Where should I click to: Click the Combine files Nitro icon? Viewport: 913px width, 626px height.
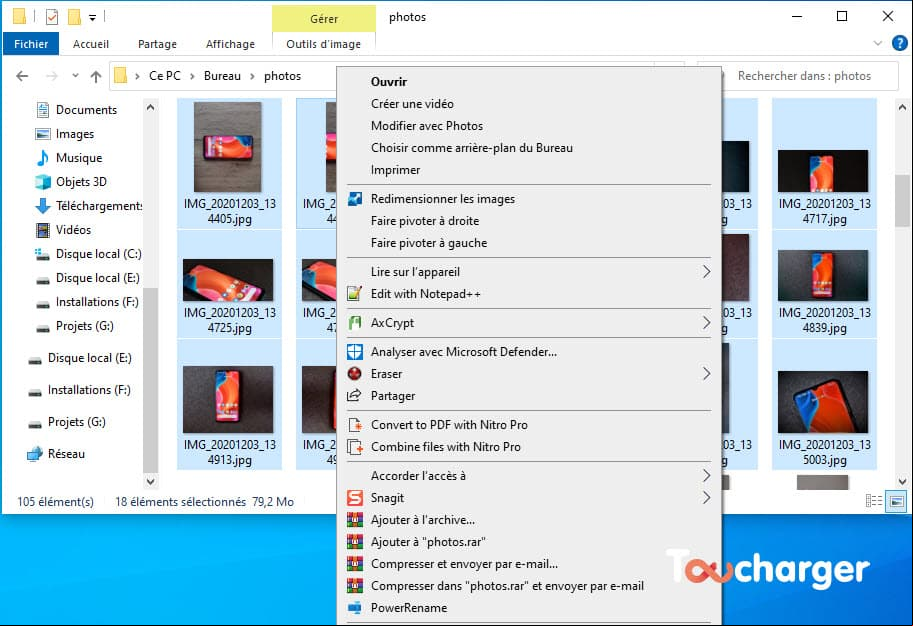pos(355,447)
